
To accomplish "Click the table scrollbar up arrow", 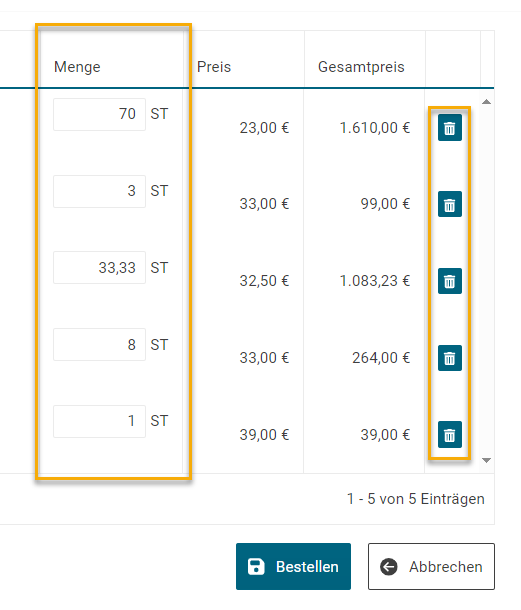I will coord(486,102).
